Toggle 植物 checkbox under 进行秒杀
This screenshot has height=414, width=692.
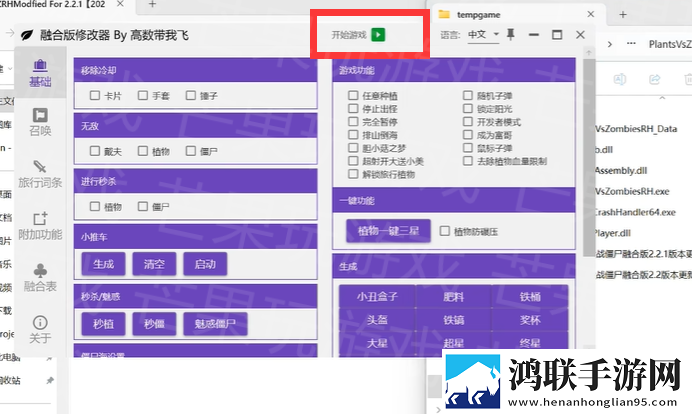(94, 206)
